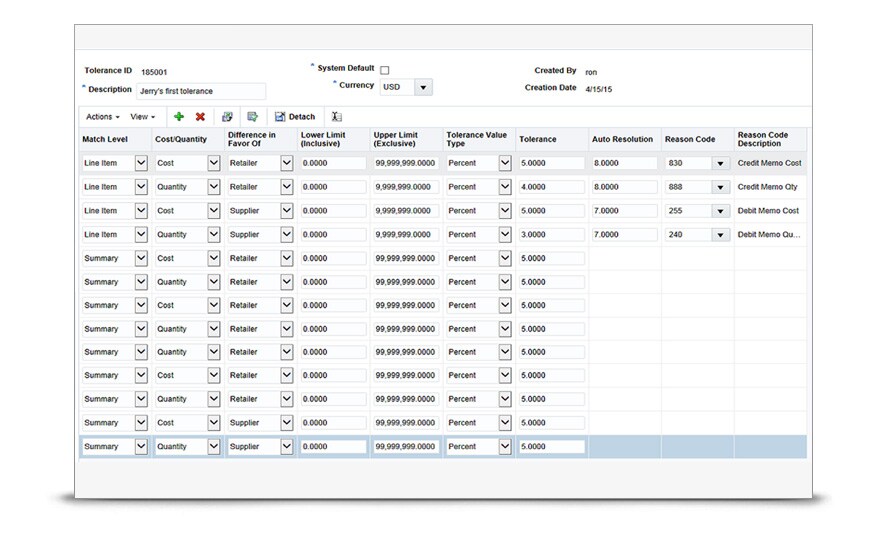Image resolution: width=880 pixels, height=533 pixels.
Task: Open Match Level dropdown in first row
Action: point(141,163)
